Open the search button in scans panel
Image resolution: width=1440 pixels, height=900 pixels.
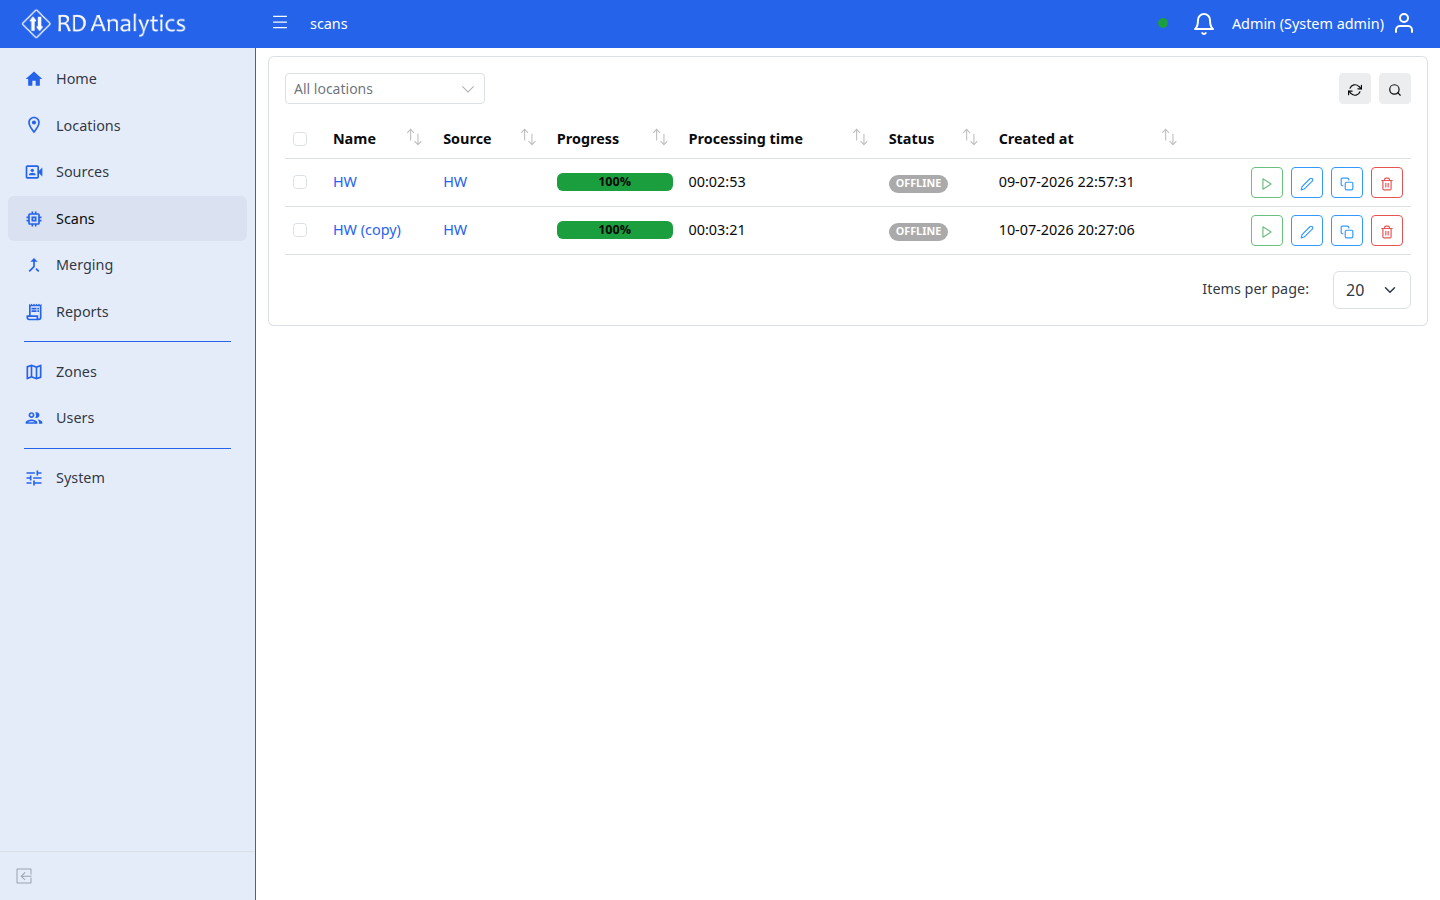pos(1395,89)
